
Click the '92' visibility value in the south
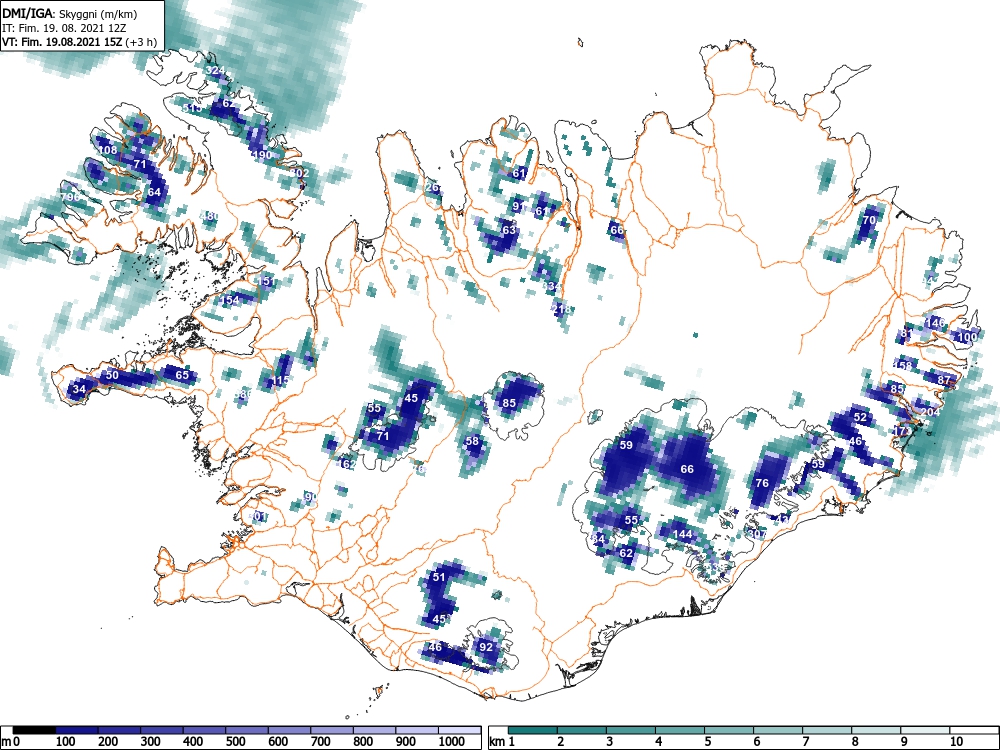coord(486,647)
